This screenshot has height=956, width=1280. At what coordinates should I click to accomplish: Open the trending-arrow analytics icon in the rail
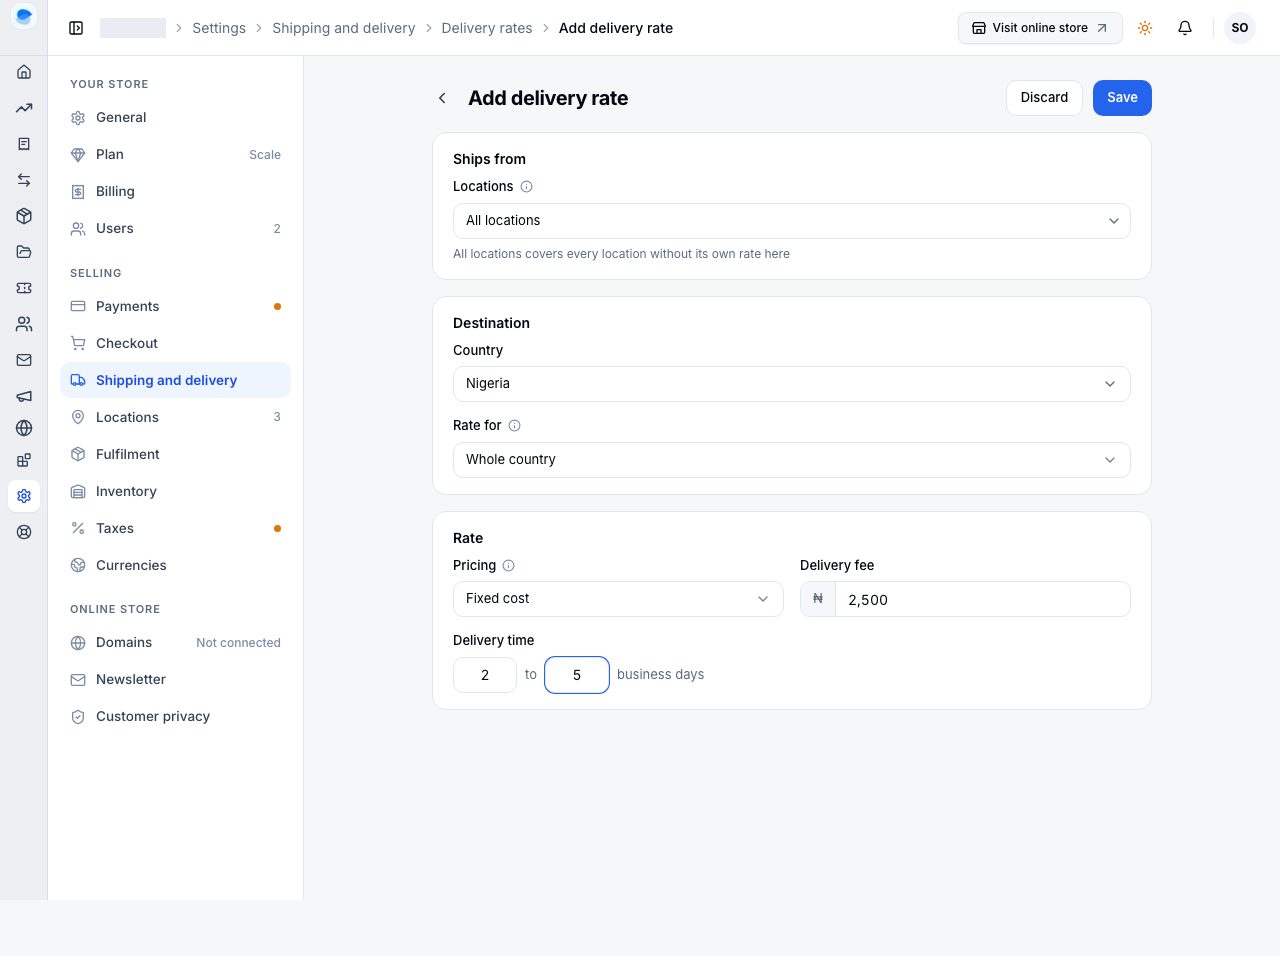pyautogui.click(x=24, y=108)
